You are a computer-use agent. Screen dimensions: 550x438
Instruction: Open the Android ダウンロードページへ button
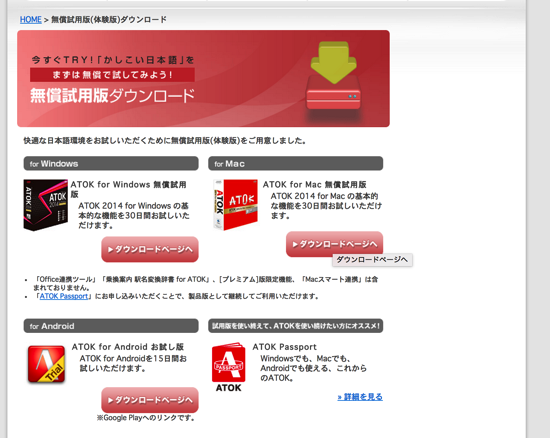(x=150, y=400)
